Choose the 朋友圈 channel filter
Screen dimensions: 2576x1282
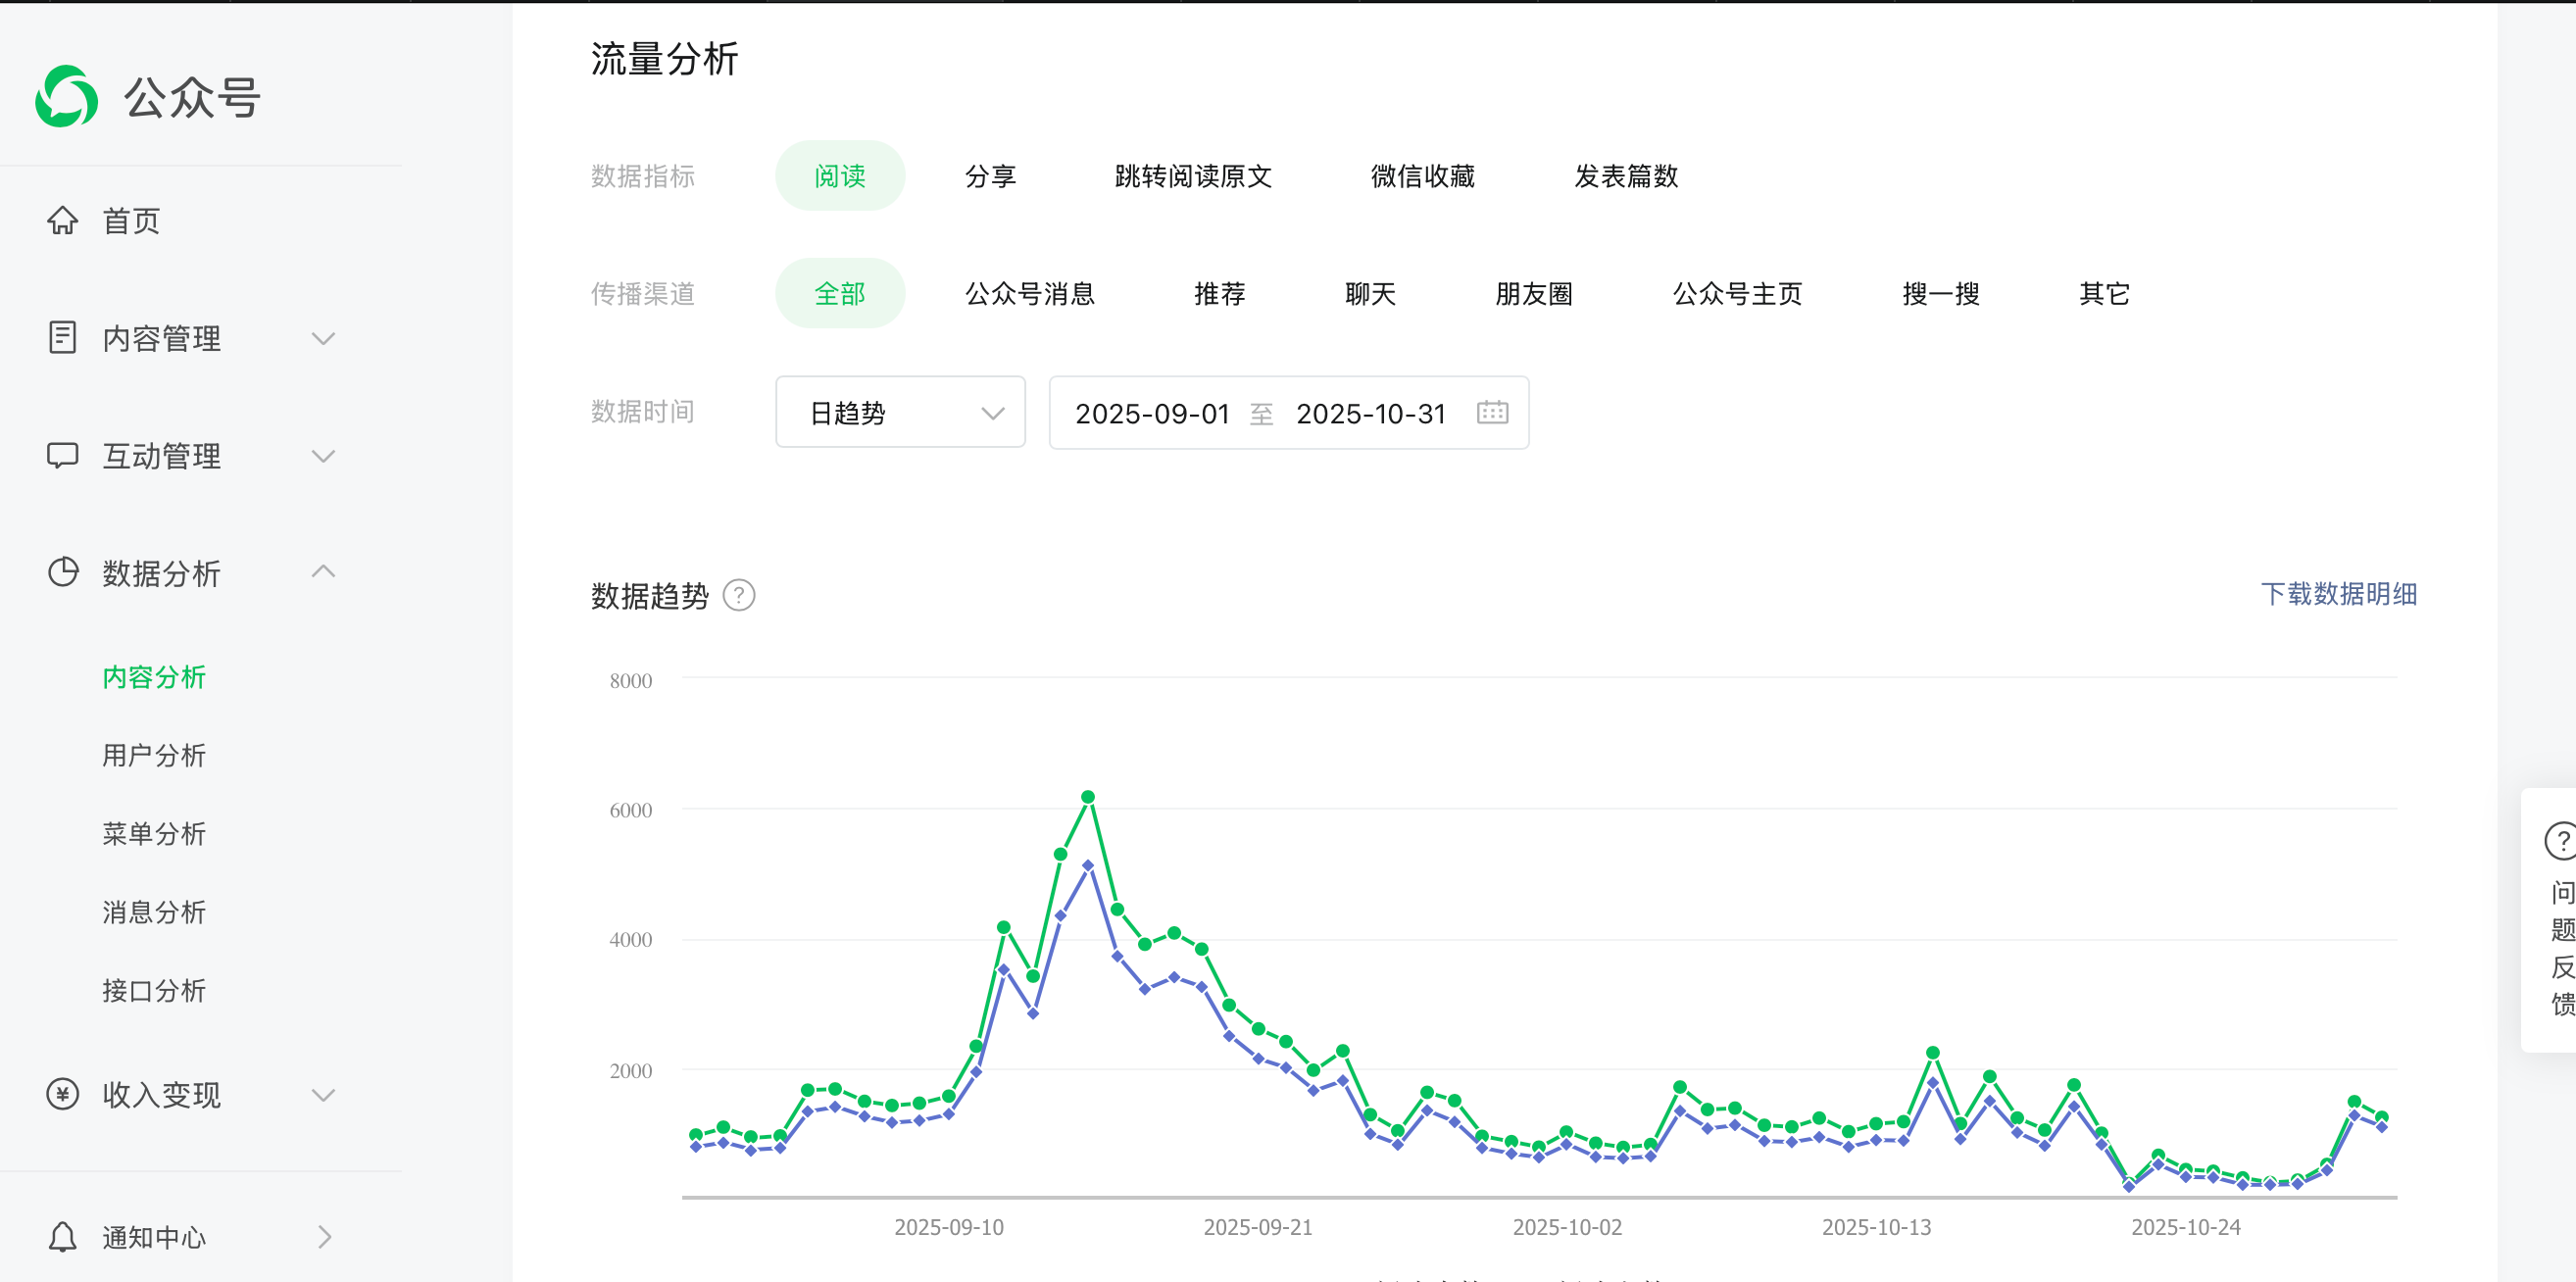[1533, 294]
